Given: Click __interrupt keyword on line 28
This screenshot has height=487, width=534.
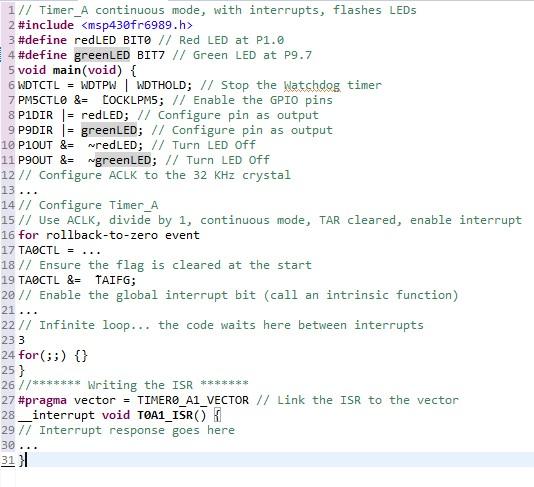Looking at the screenshot, I should coord(57,415).
